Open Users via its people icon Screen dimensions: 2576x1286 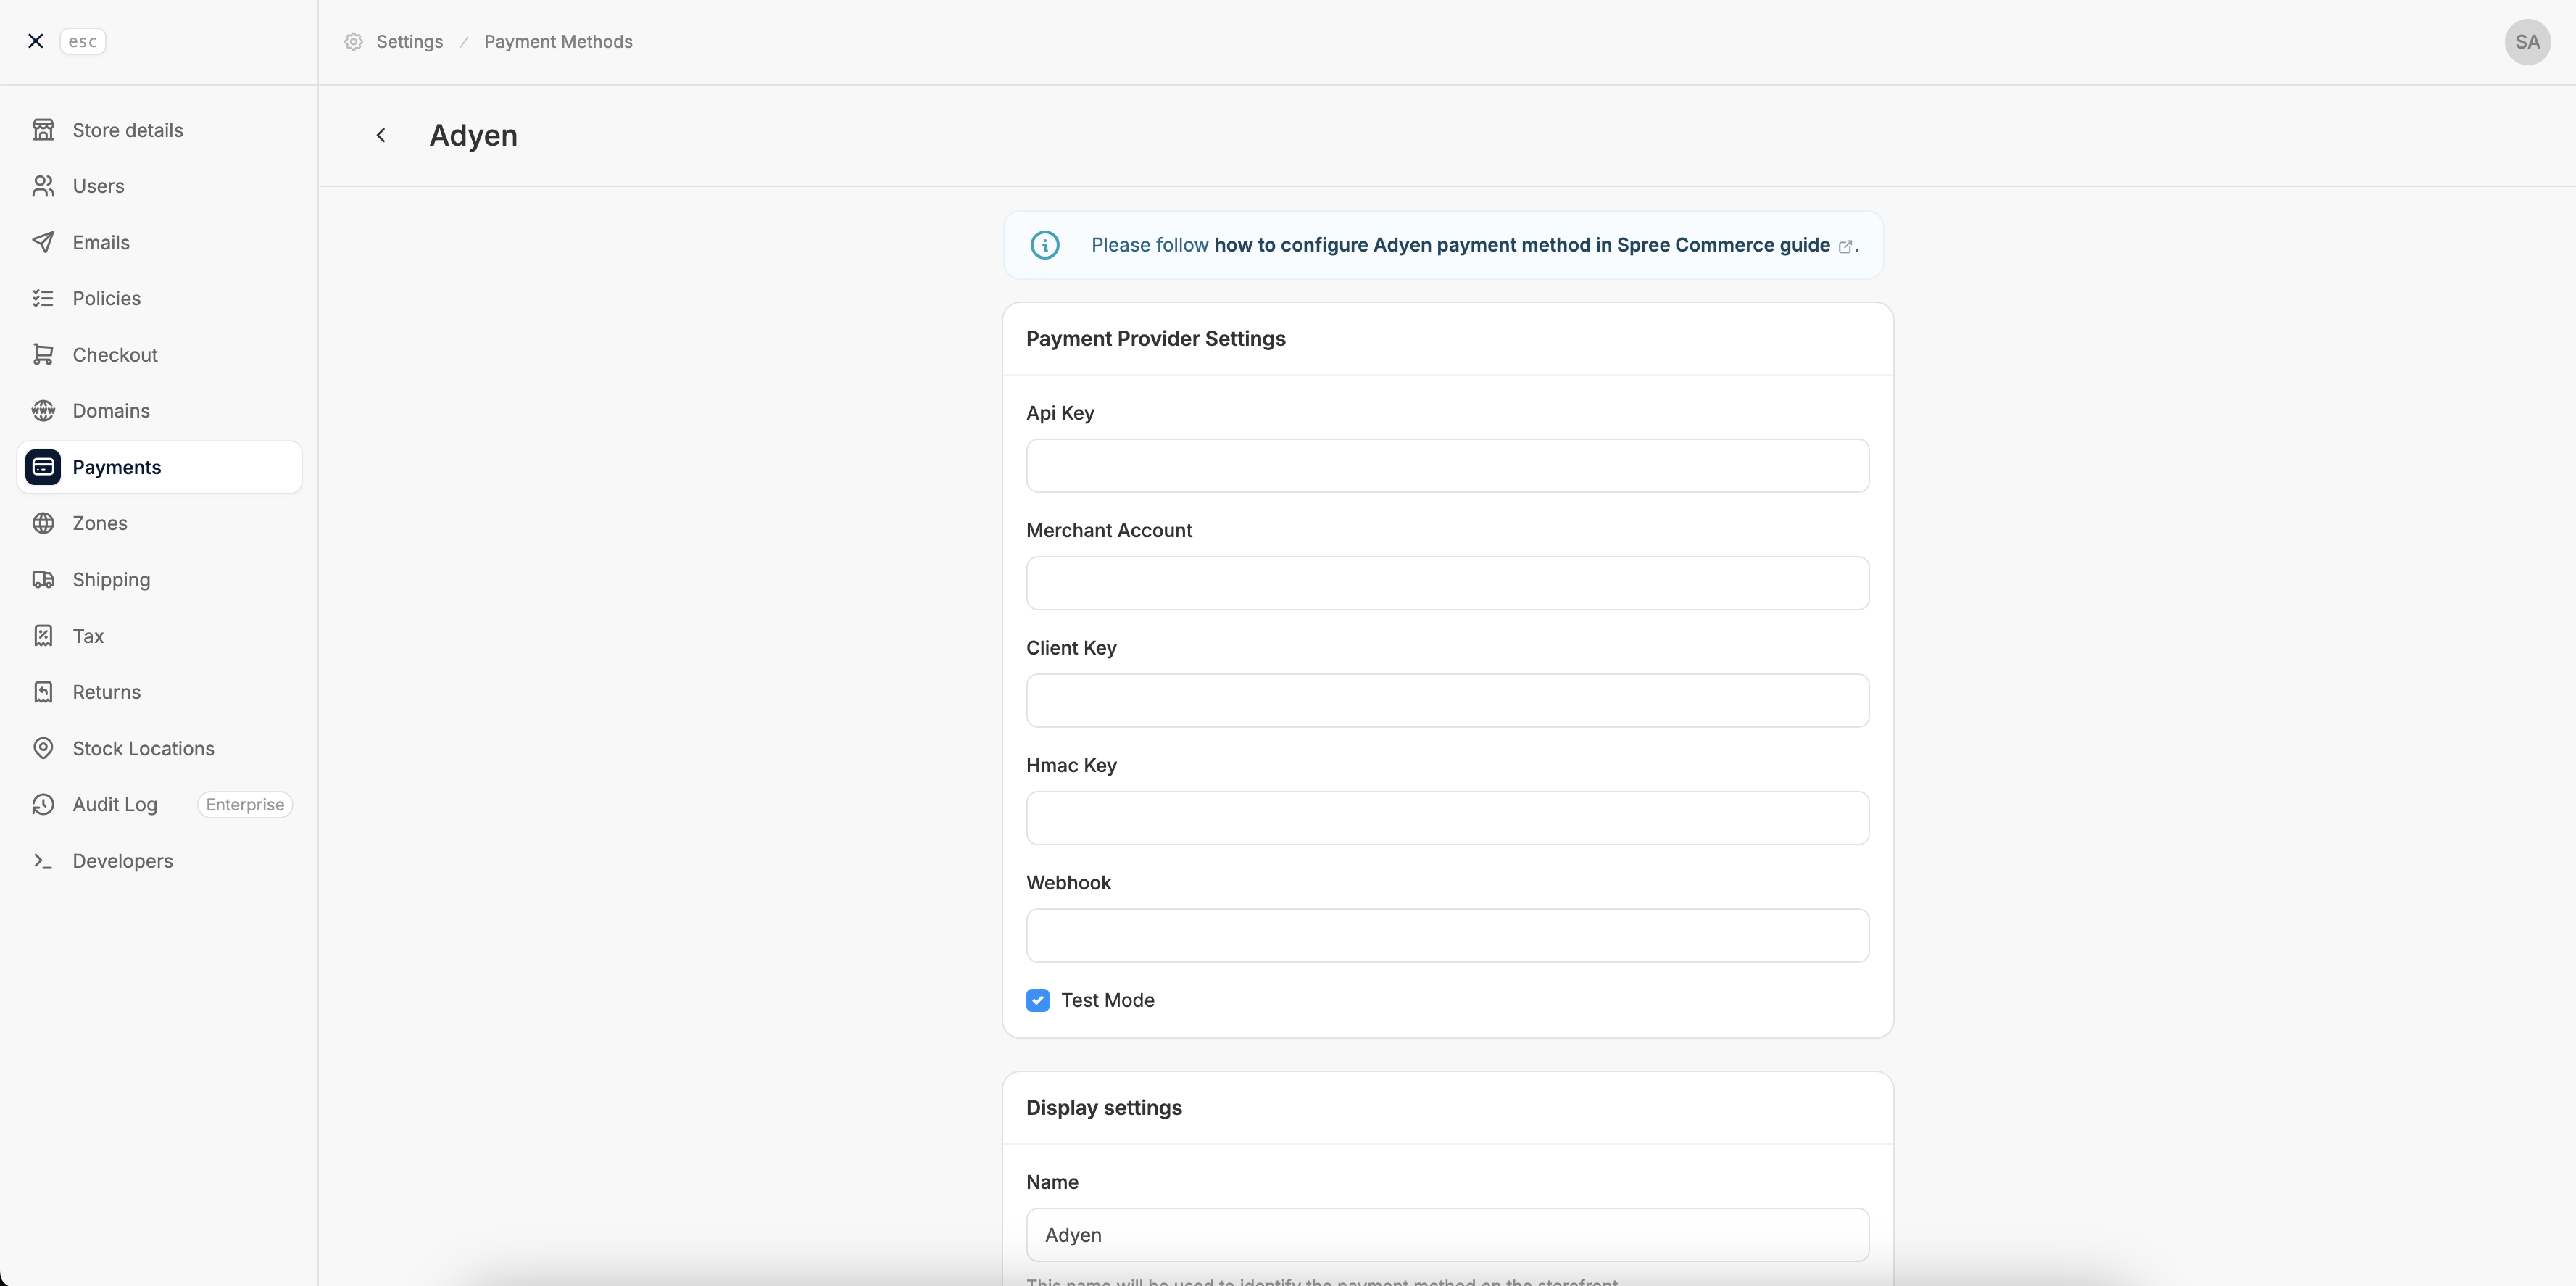[x=43, y=186]
